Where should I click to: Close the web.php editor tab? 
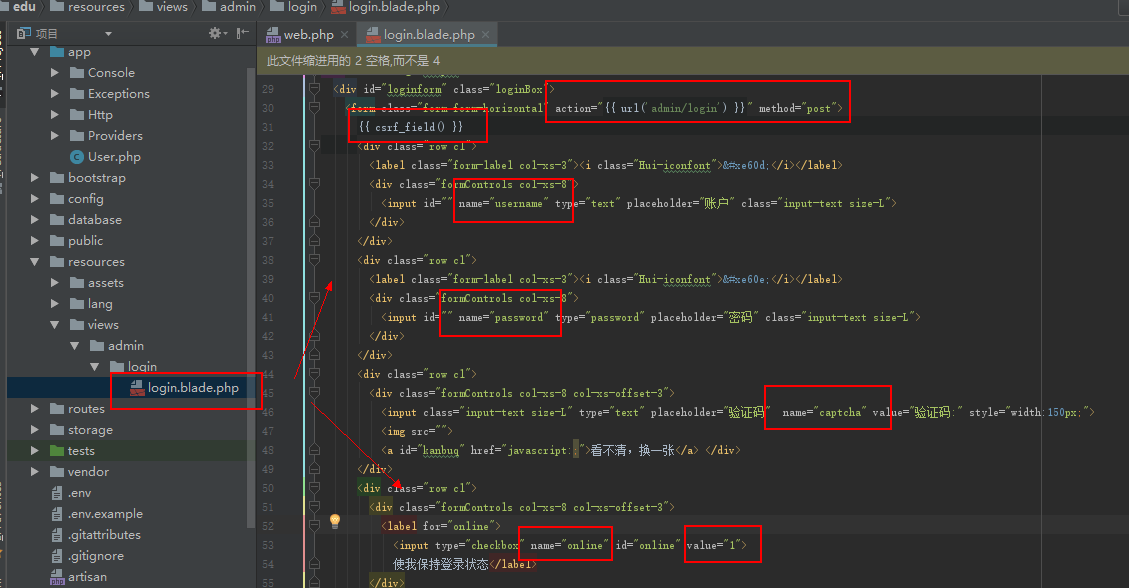coord(345,35)
